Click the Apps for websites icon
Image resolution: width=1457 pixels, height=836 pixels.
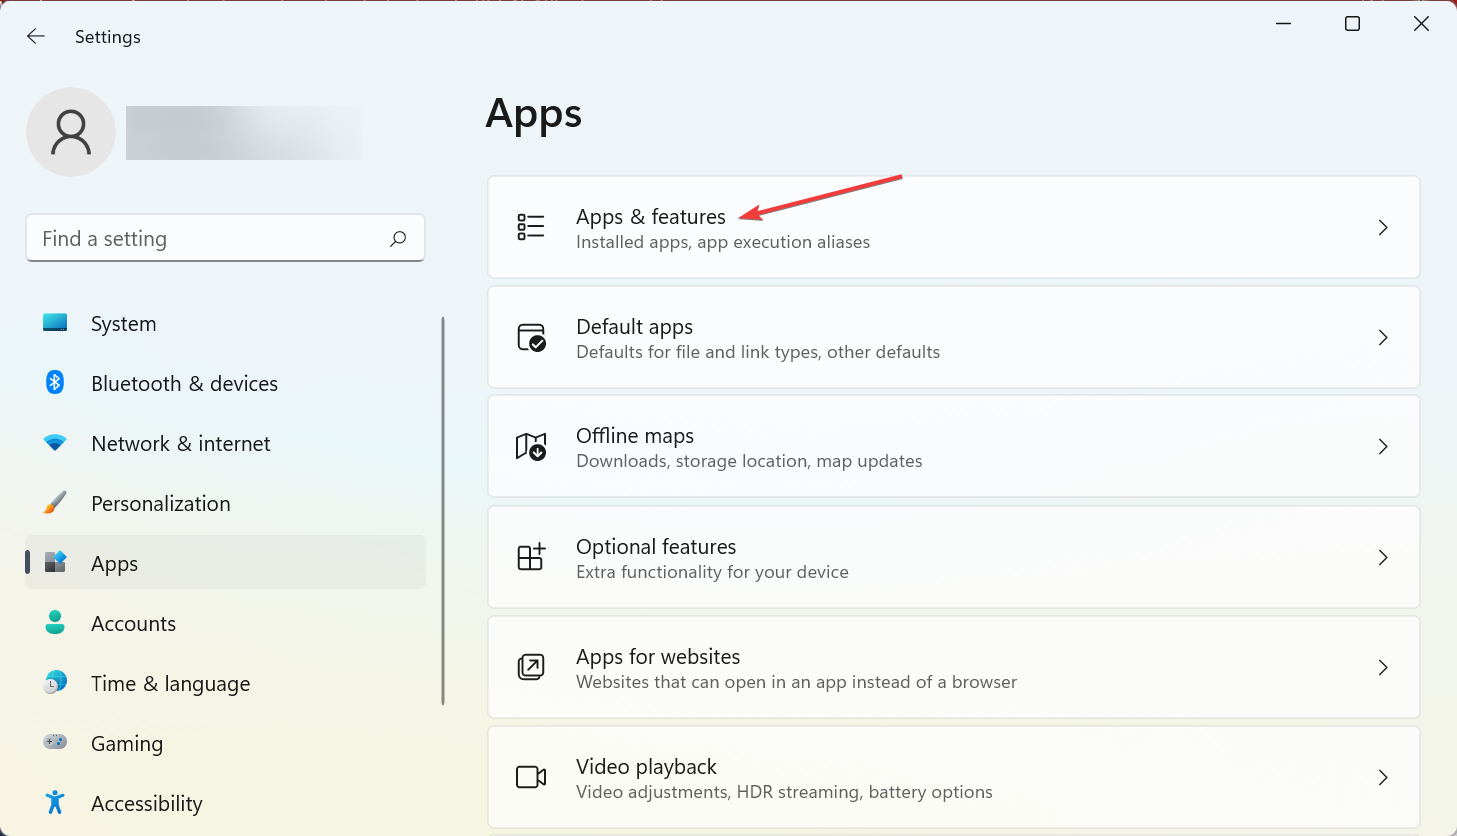point(531,667)
